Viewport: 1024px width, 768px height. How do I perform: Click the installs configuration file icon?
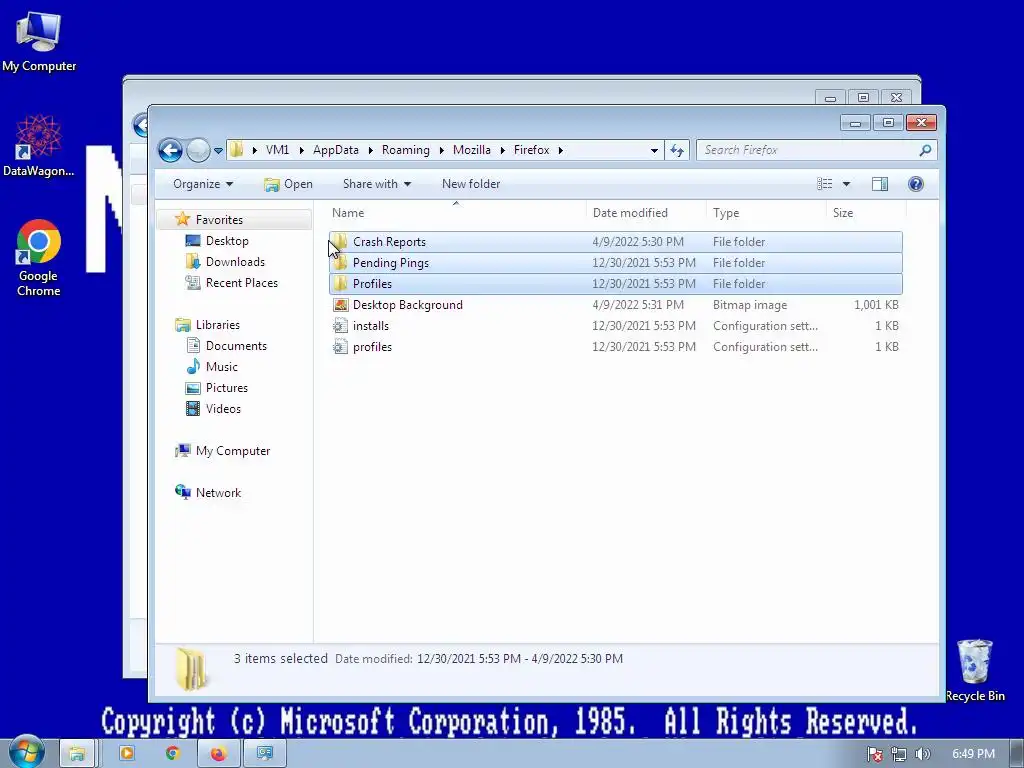coord(340,326)
